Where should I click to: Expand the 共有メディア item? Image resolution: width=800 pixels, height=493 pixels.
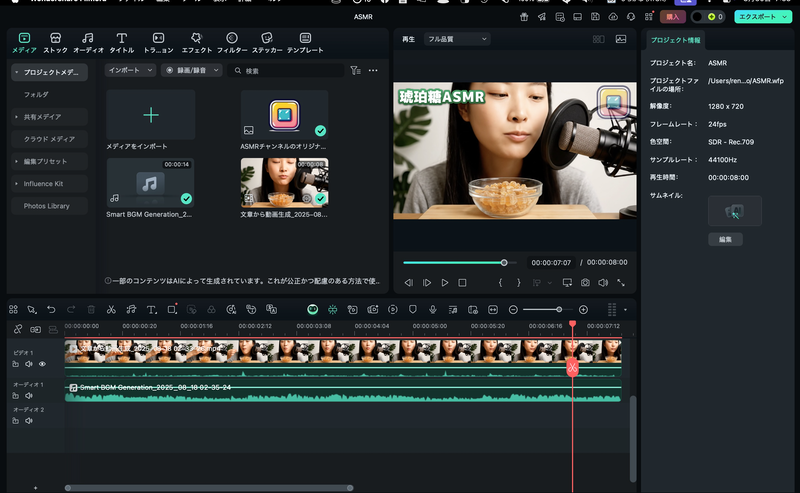(x=16, y=117)
